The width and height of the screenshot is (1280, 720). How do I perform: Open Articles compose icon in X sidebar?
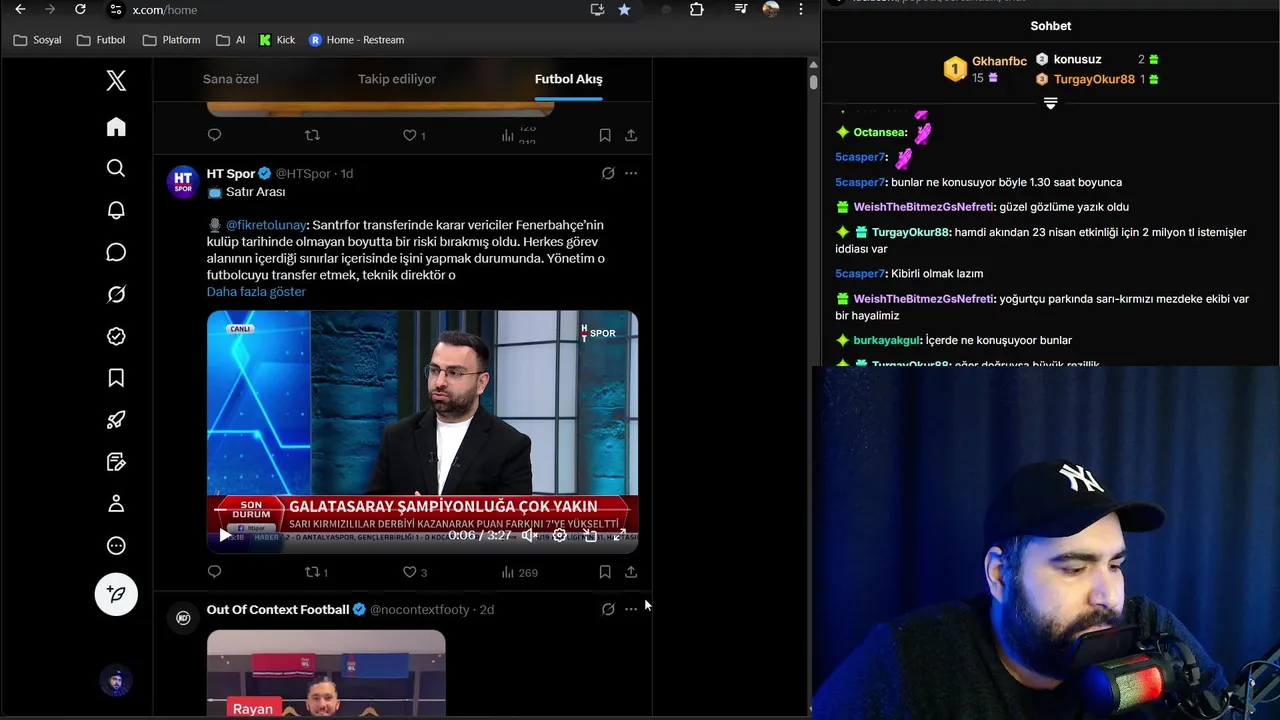point(116,462)
